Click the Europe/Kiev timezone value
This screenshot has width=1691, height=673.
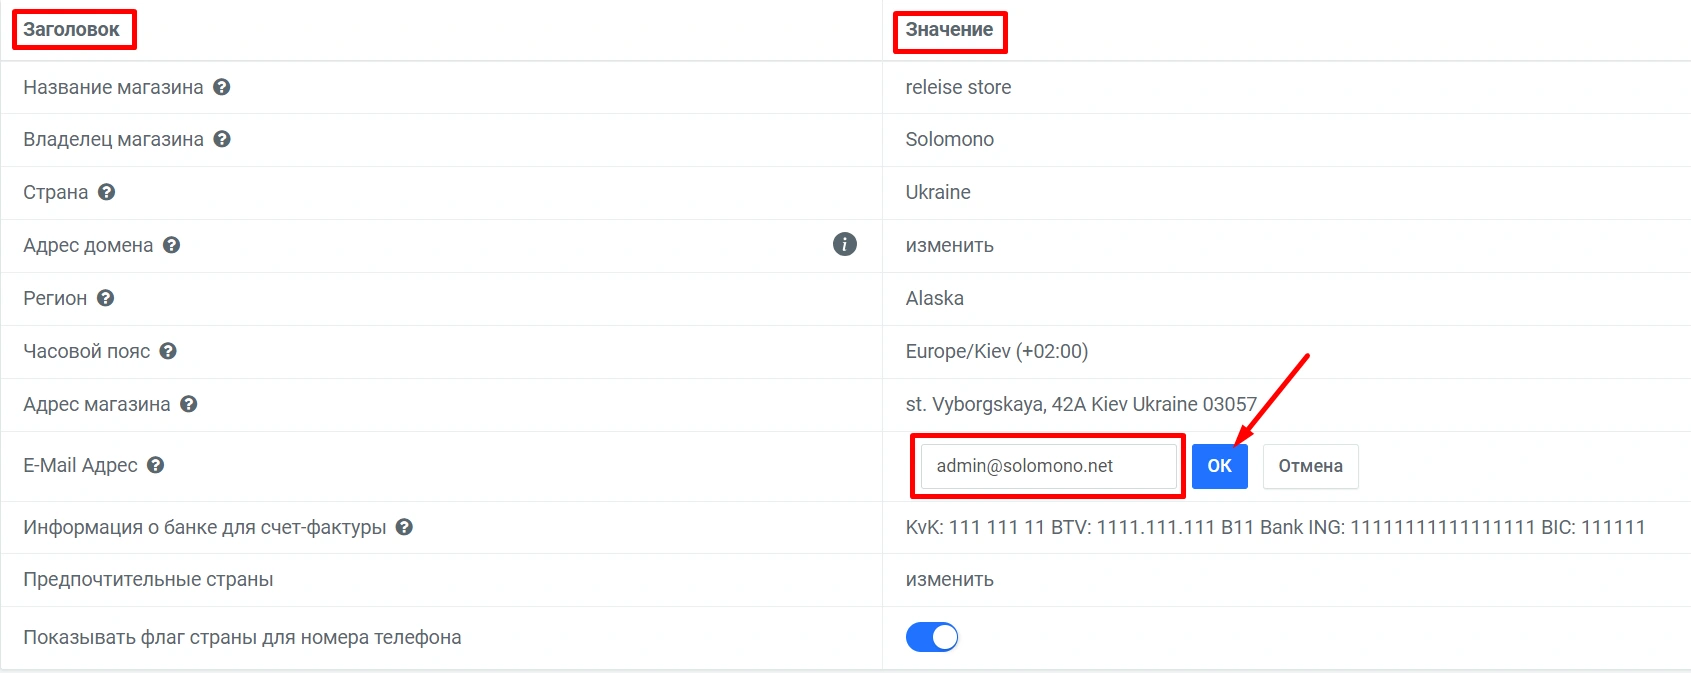[996, 351]
